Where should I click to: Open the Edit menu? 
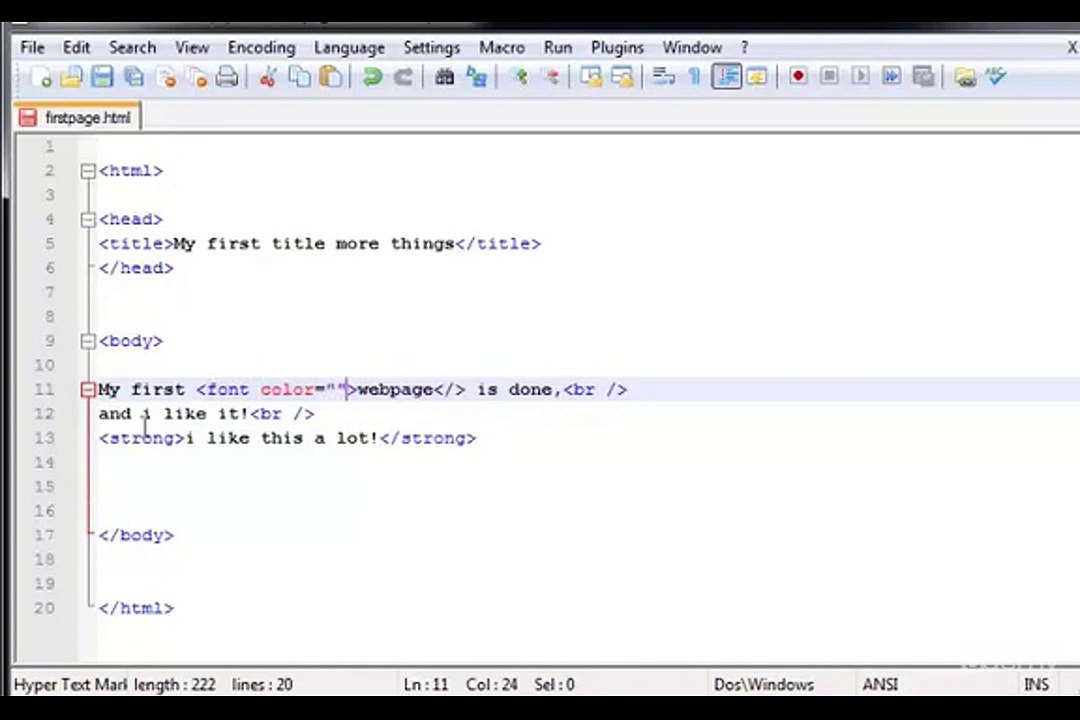[x=76, y=48]
